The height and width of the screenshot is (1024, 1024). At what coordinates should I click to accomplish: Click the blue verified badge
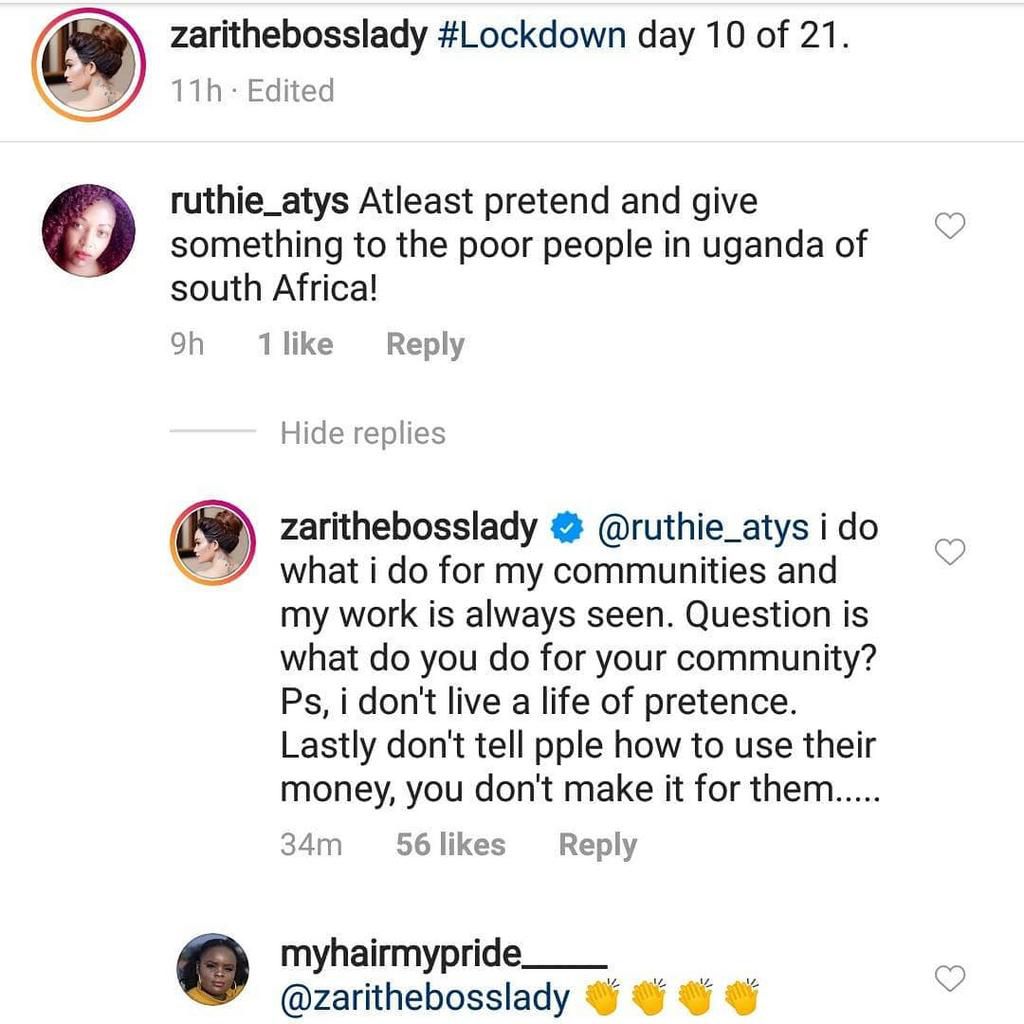[x=567, y=528]
